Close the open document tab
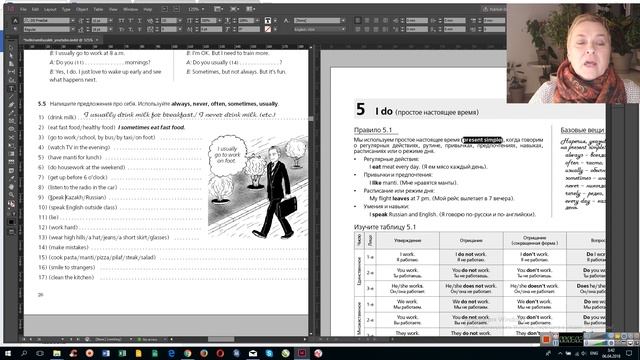The width and height of the screenshot is (640, 360). (x=97, y=40)
